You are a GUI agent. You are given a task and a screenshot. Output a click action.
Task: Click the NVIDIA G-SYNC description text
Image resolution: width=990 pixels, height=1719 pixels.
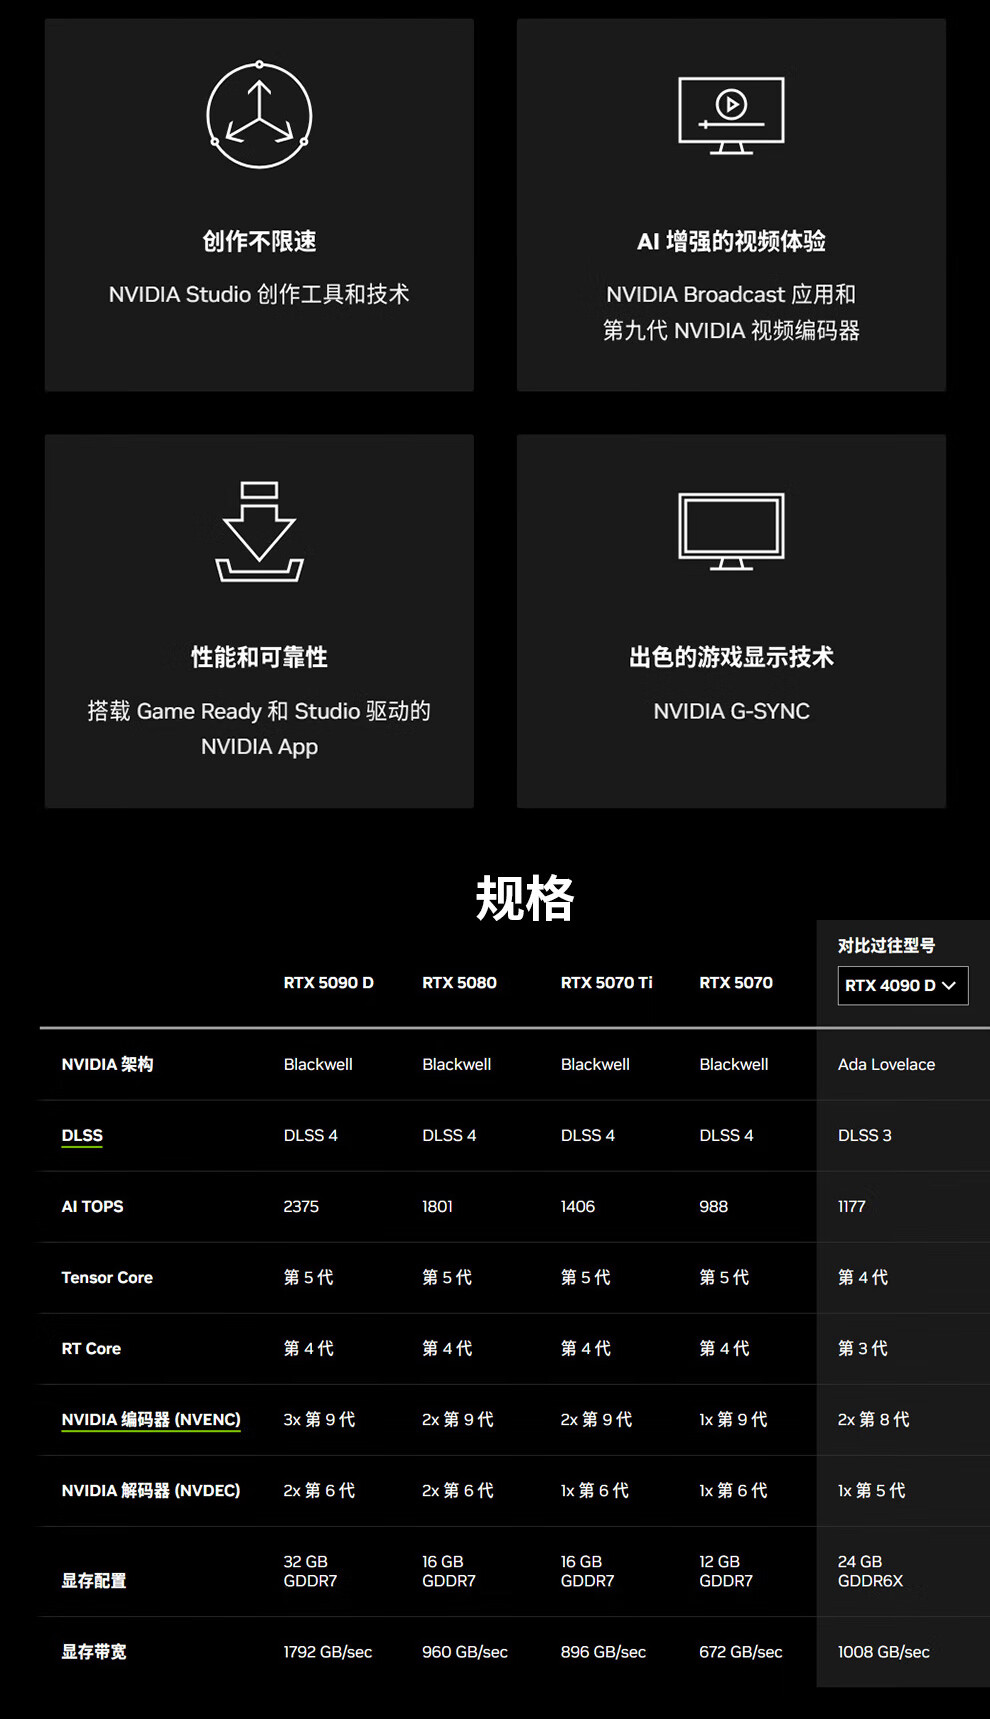[x=731, y=711]
